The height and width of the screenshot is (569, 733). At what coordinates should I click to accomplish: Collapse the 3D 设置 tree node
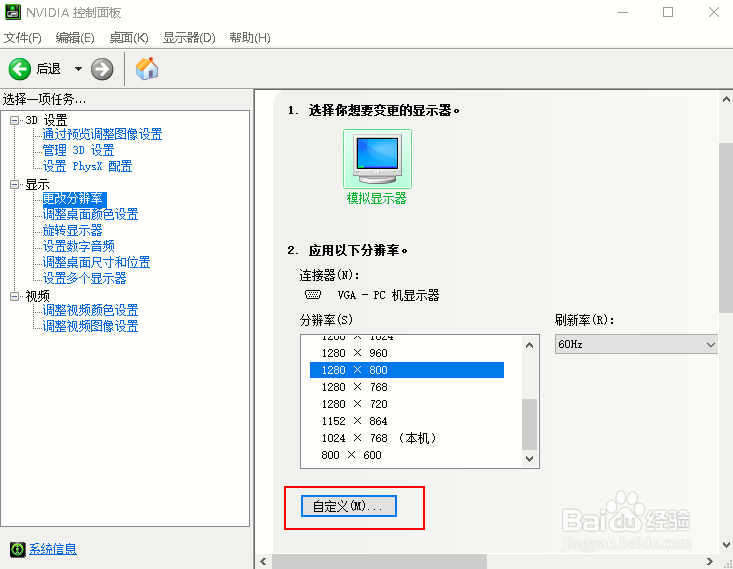(x=14, y=120)
